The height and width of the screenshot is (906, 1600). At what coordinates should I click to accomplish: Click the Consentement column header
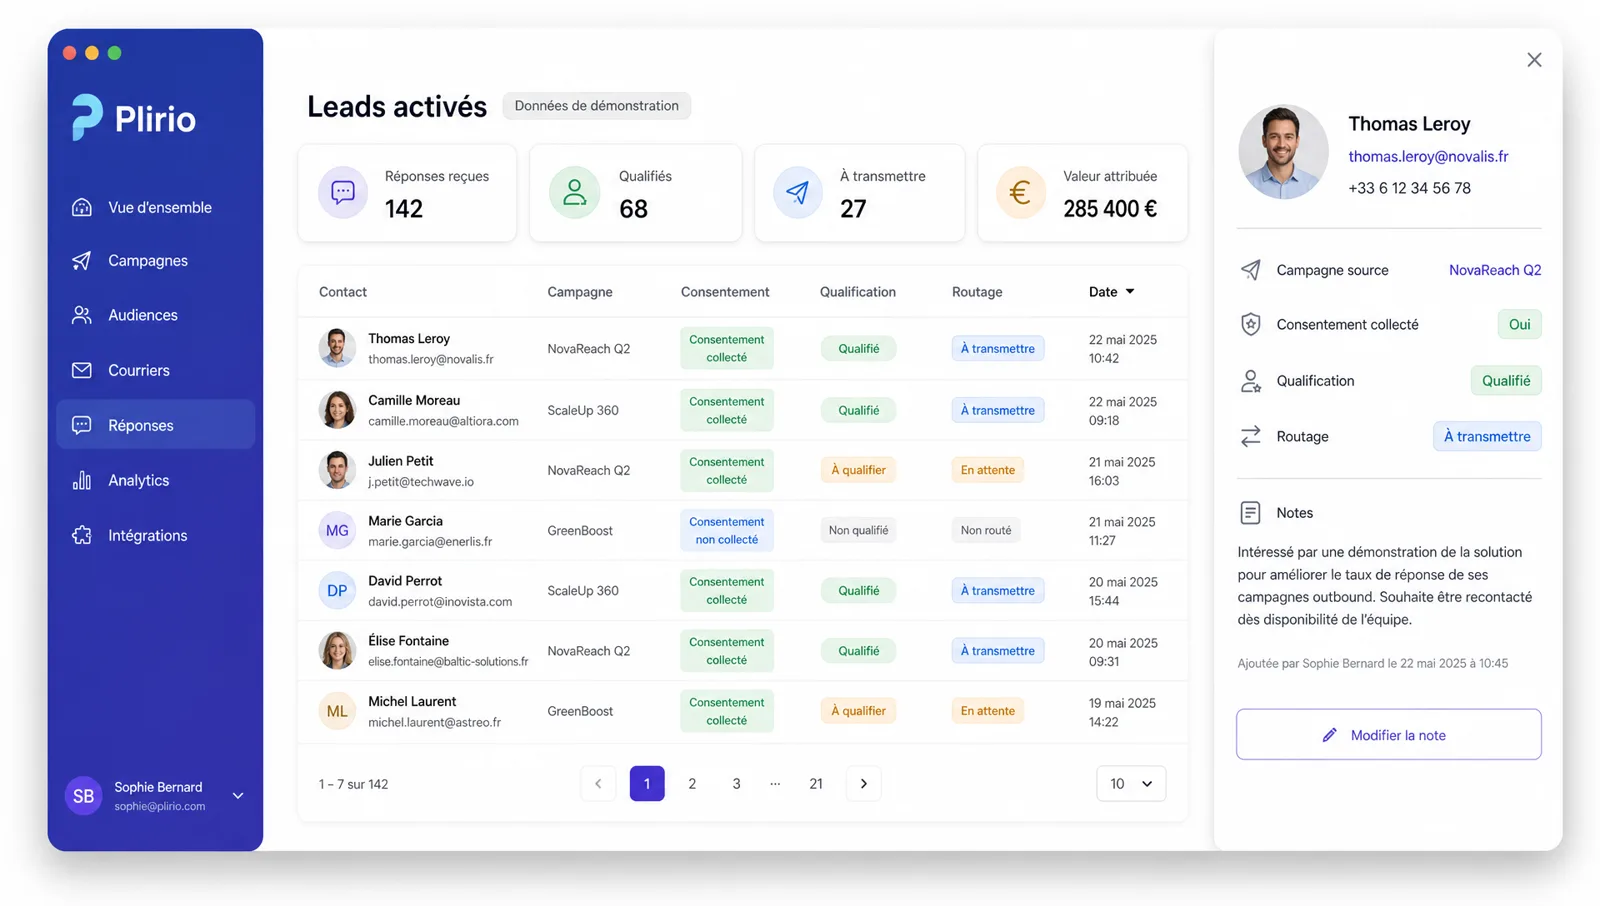click(x=725, y=292)
